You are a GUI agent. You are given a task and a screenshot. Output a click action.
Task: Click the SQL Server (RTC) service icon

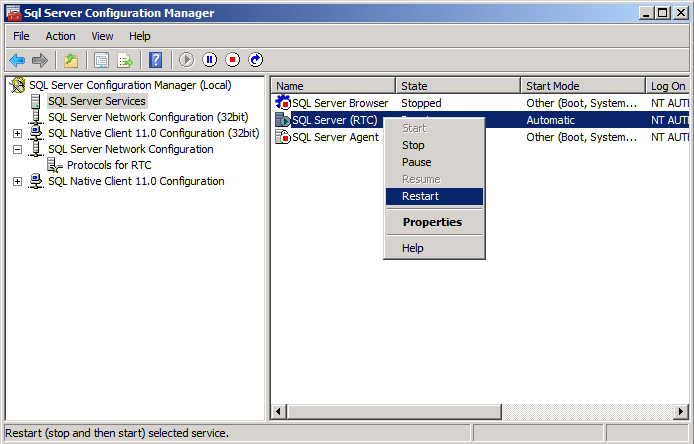[282, 120]
